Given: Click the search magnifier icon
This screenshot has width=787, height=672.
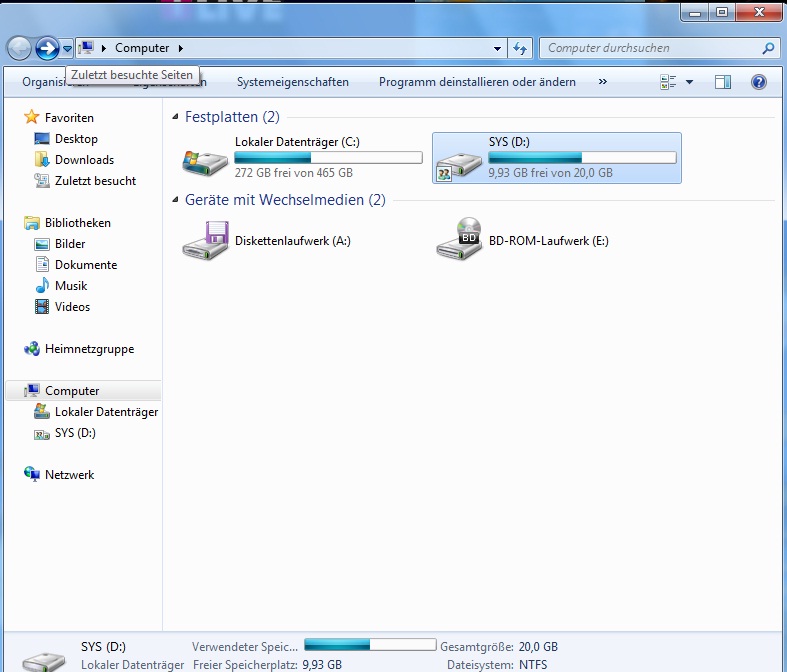Looking at the screenshot, I should coord(768,48).
